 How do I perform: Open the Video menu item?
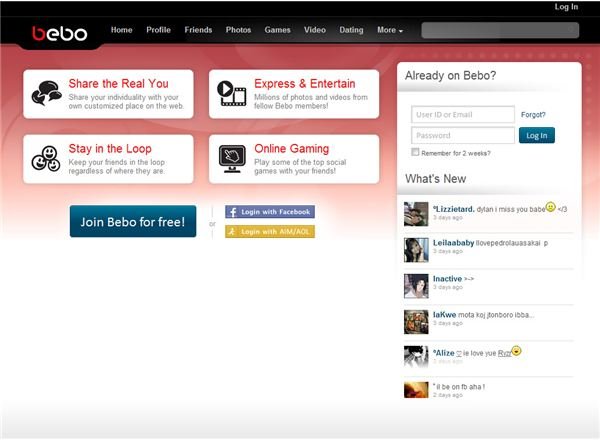pyautogui.click(x=315, y=30)
